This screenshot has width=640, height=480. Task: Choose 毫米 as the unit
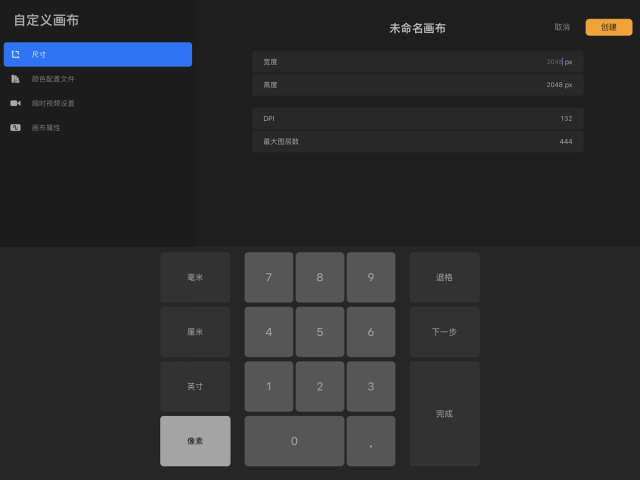click(195, 277)
